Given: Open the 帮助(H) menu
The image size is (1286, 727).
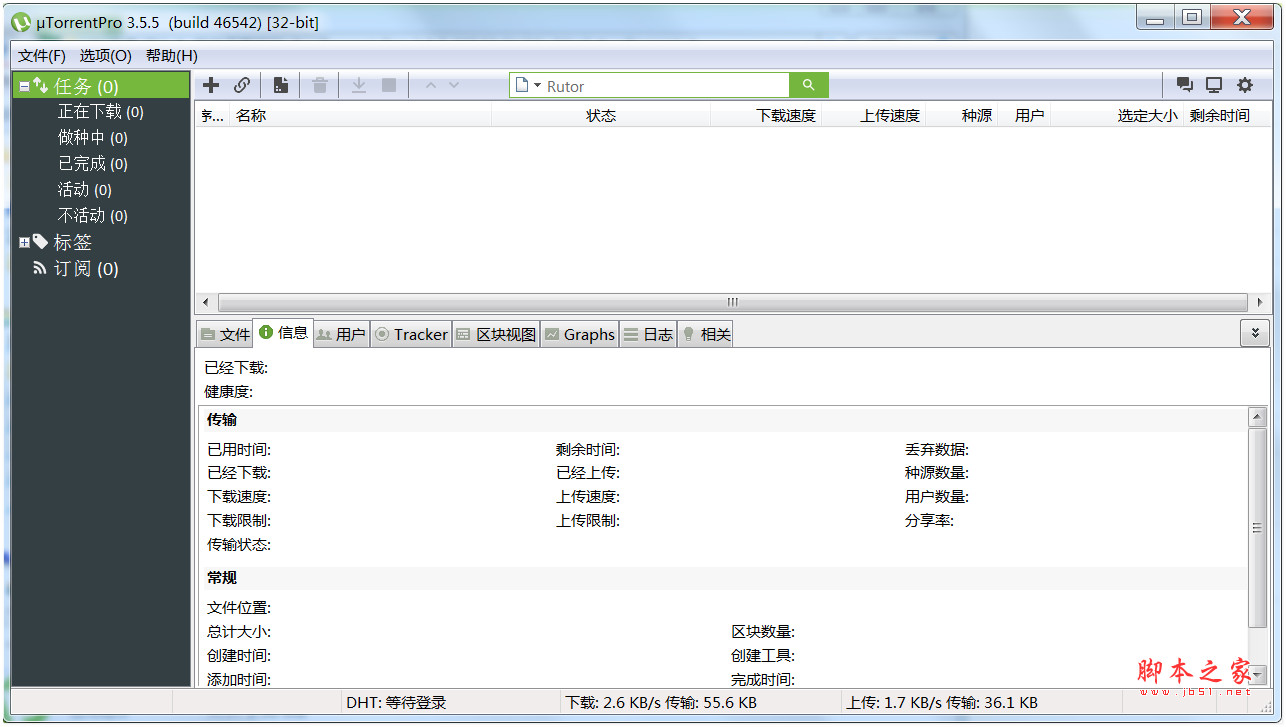Looking at the screenshot, I should pyautogui.click(x=172, y=56).
